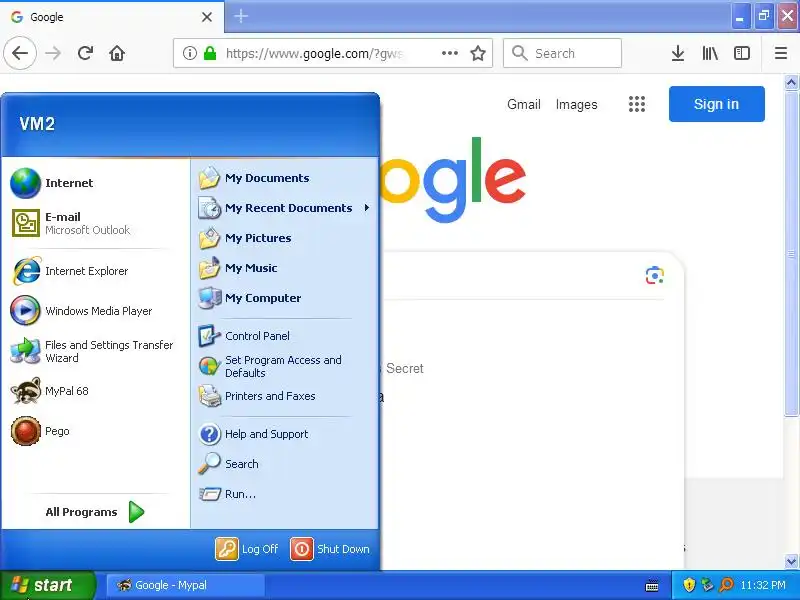The width and height of the screenshot is (800, 600).
Task: Open Help and Support
Action: point(285,434)
